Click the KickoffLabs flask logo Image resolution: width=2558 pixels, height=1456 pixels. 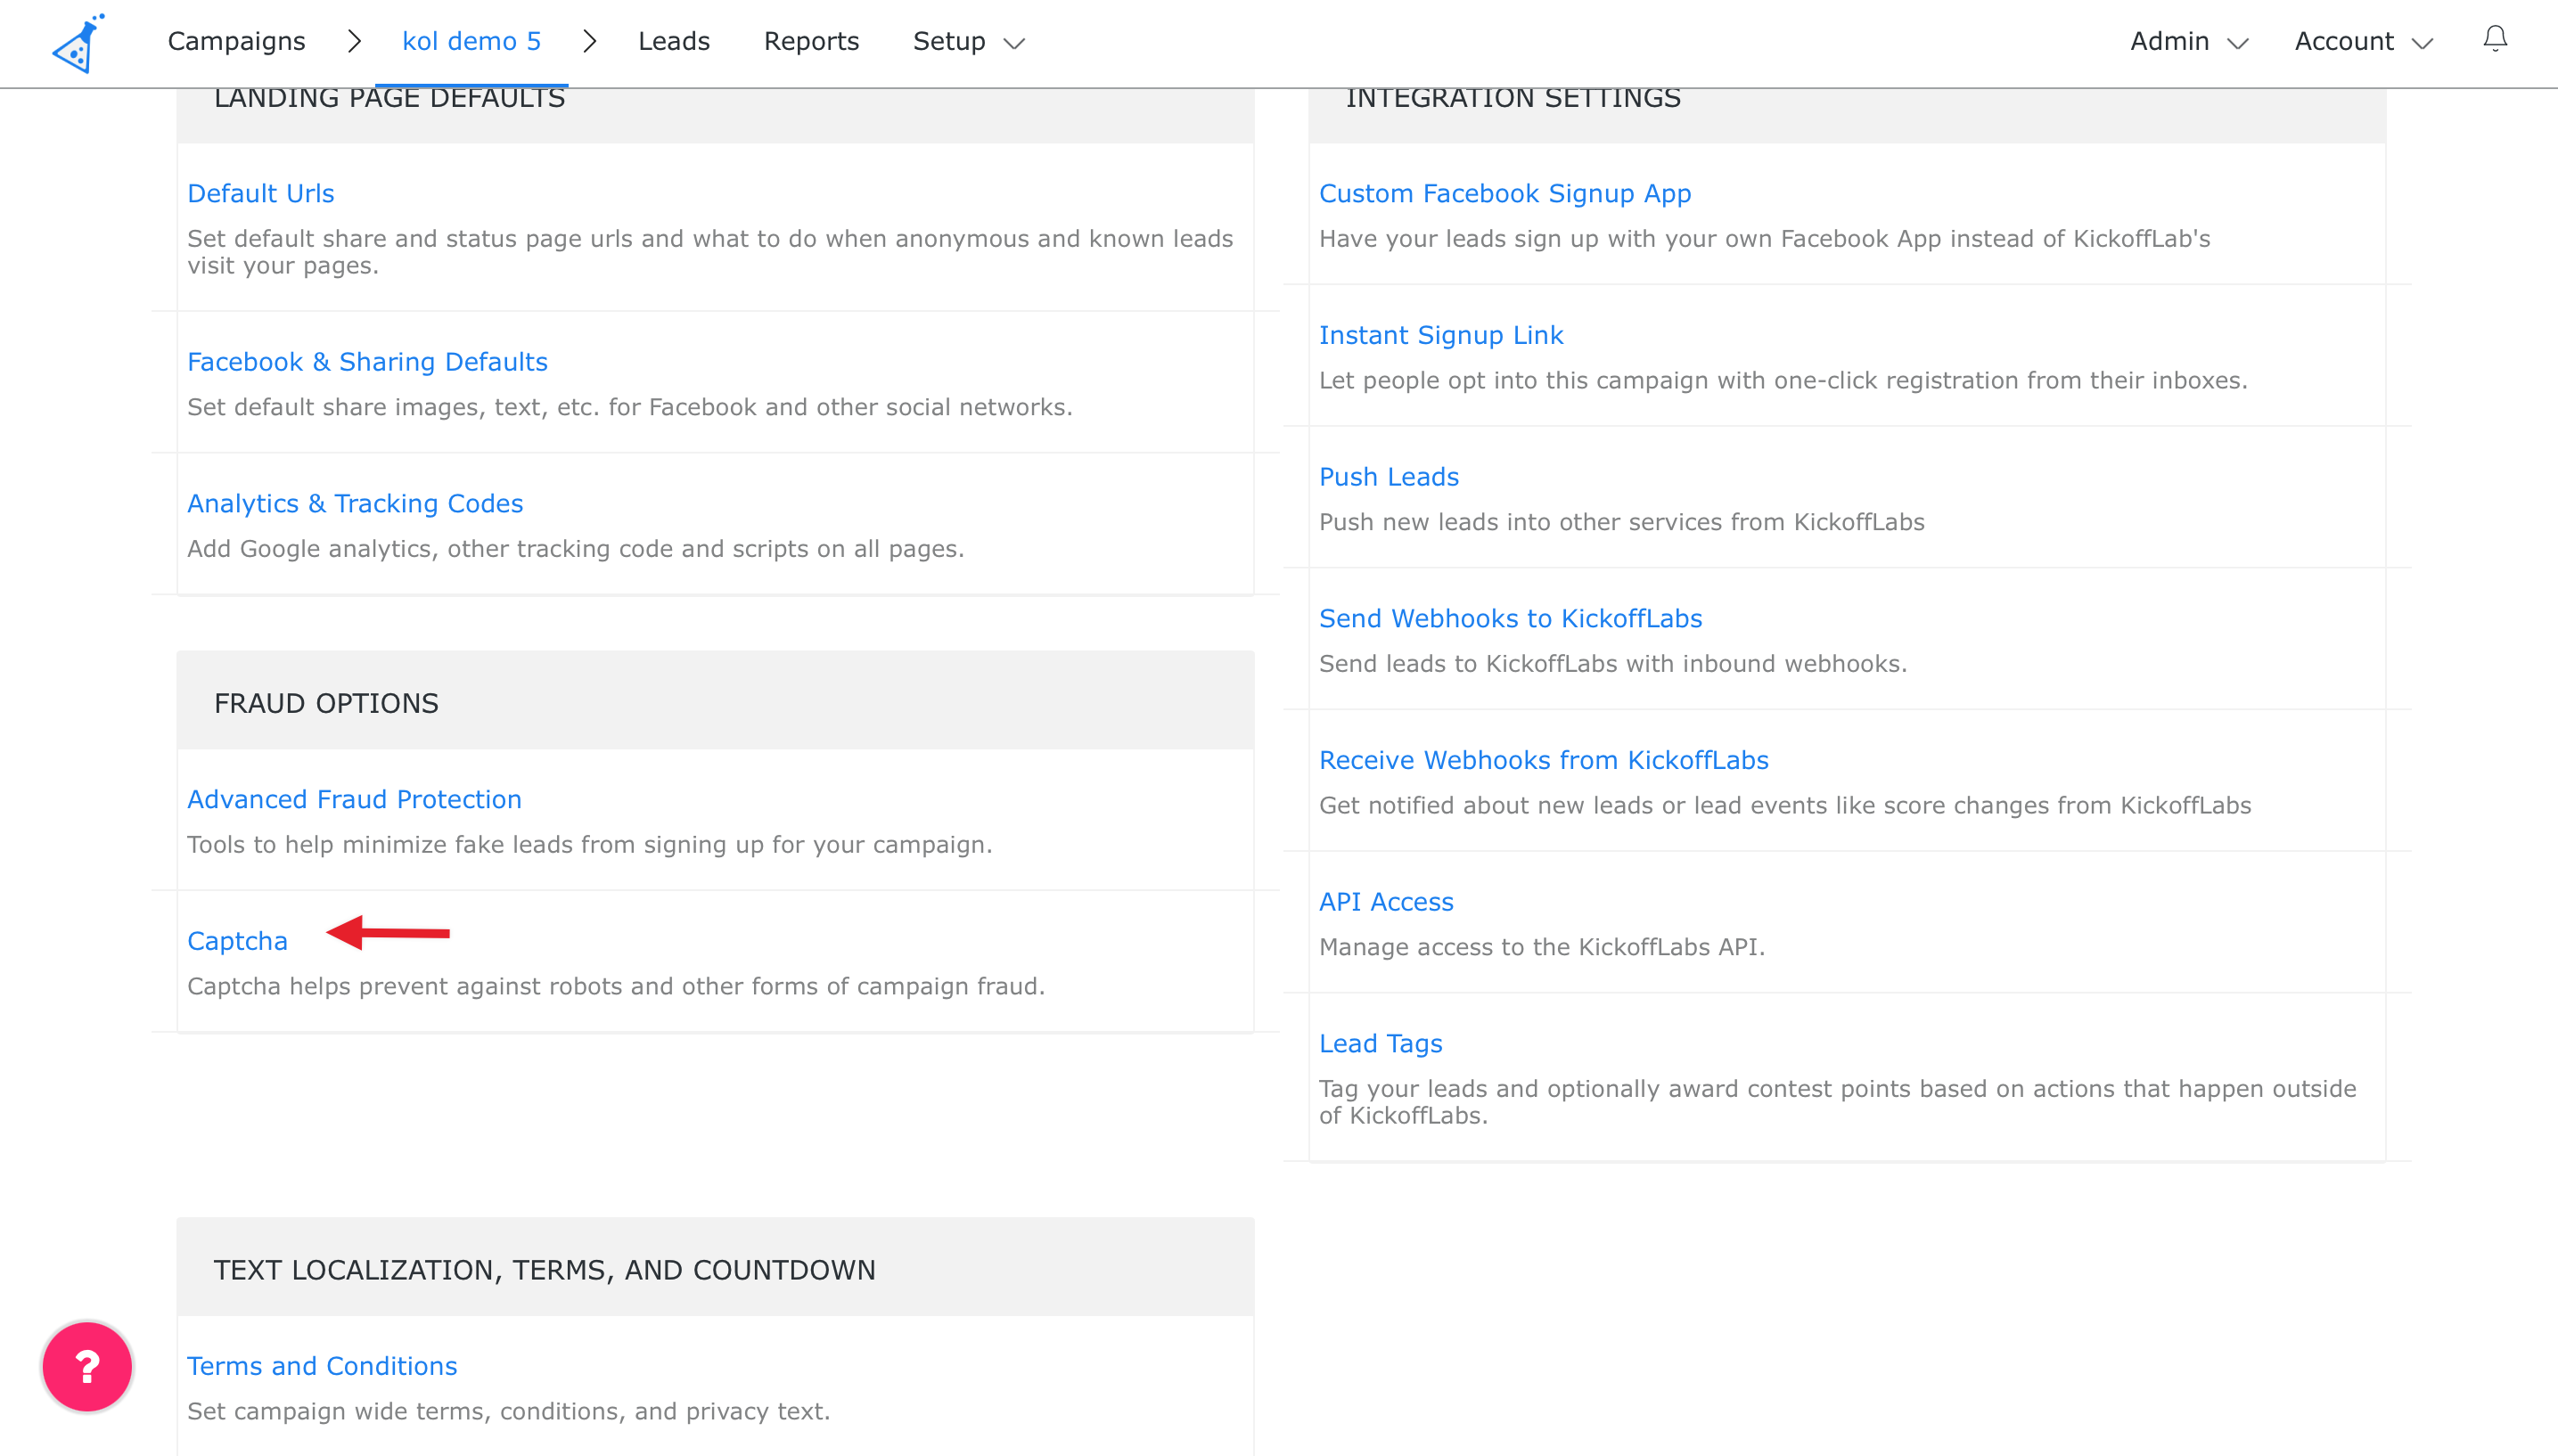tap(79, 43)
